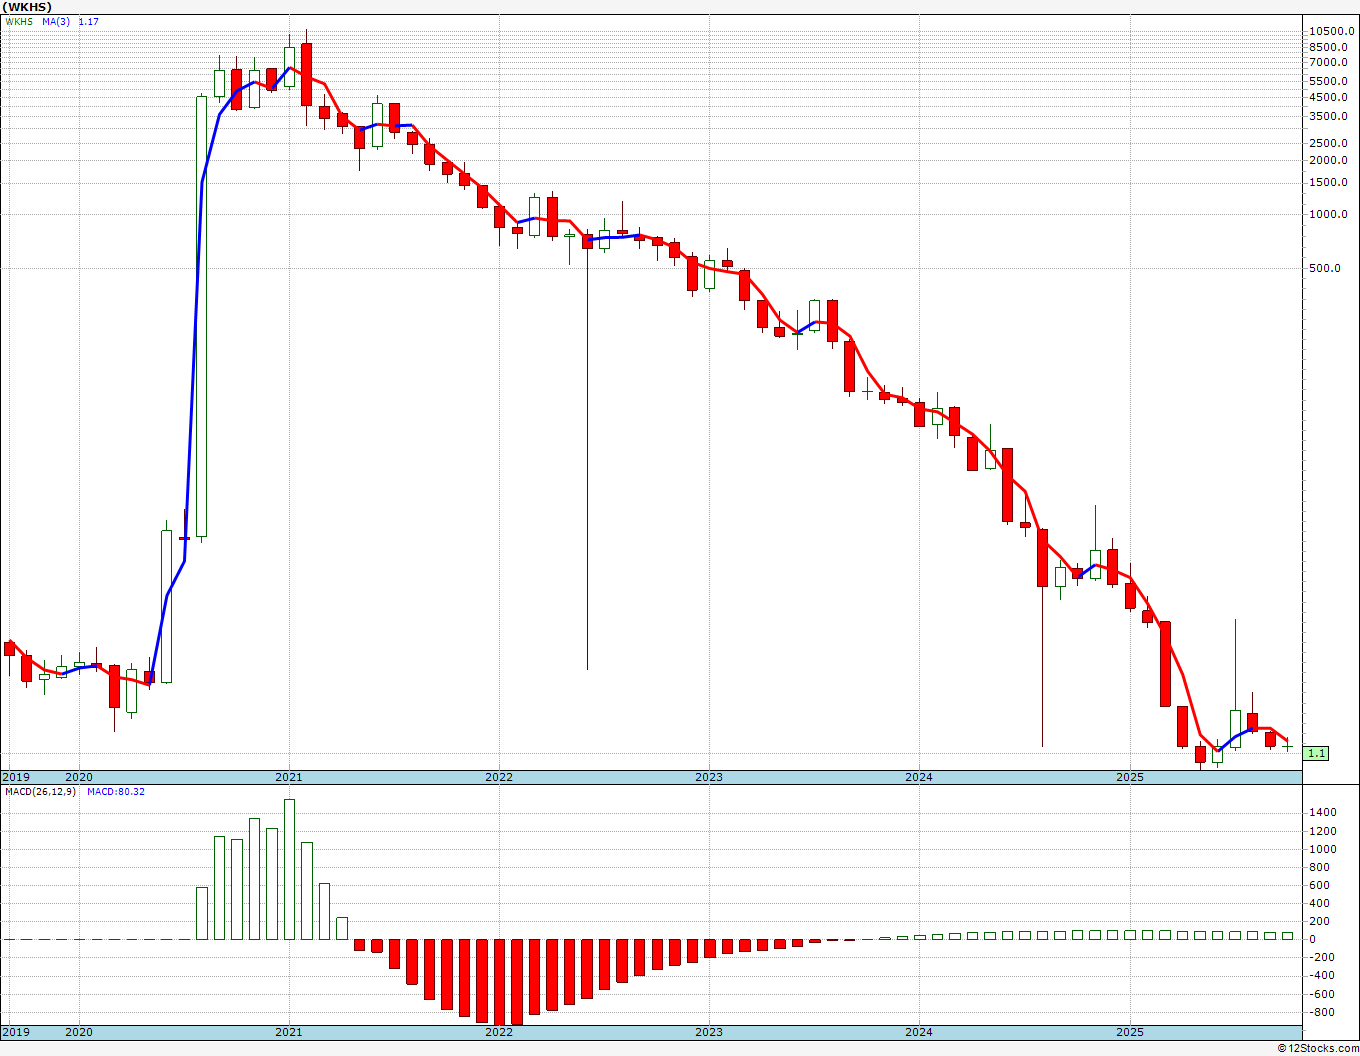Select the 2000.0 price axis label
This screenshot has height=1056, width=1360.
pos(1330,160)
